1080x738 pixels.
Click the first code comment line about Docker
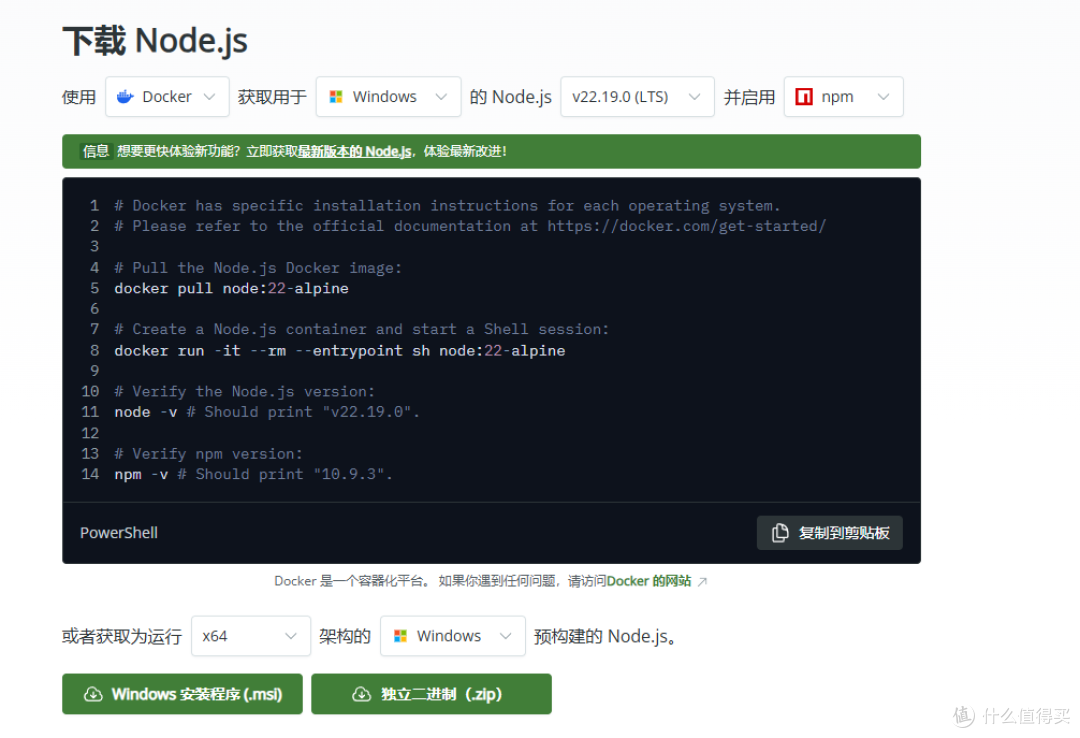447,205
